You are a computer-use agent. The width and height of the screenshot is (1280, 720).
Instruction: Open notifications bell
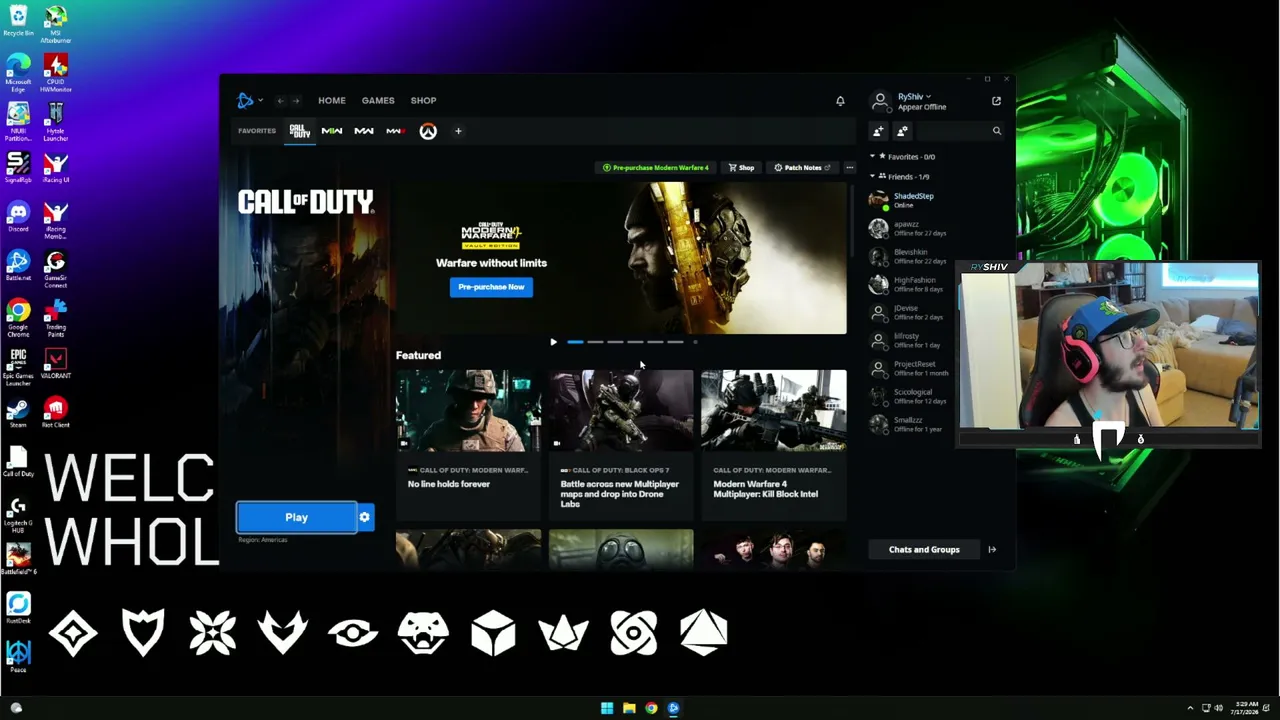point(840,101)
